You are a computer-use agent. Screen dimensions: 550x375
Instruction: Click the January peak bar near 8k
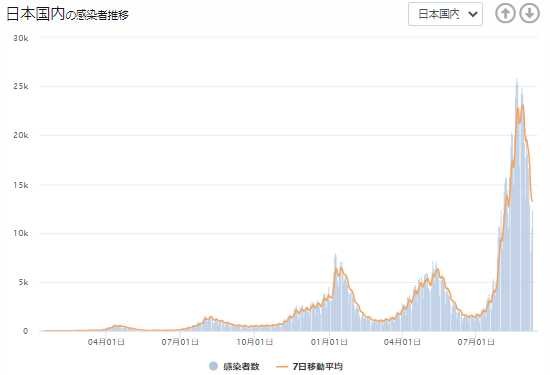pos(335,292)
